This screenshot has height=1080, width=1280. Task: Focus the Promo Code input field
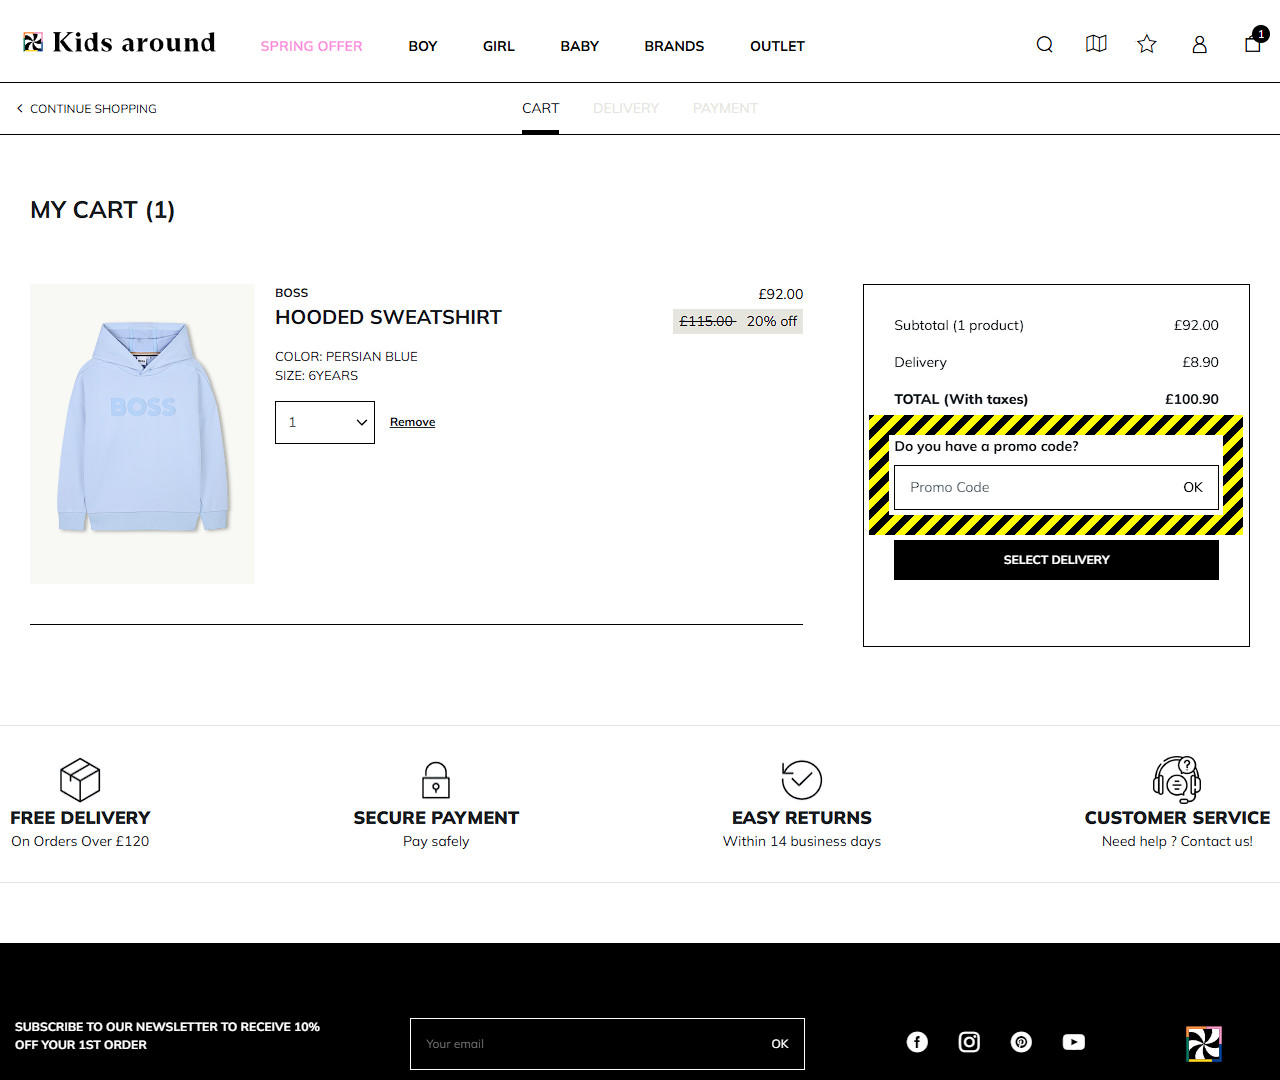click(x=1035, y=487)
